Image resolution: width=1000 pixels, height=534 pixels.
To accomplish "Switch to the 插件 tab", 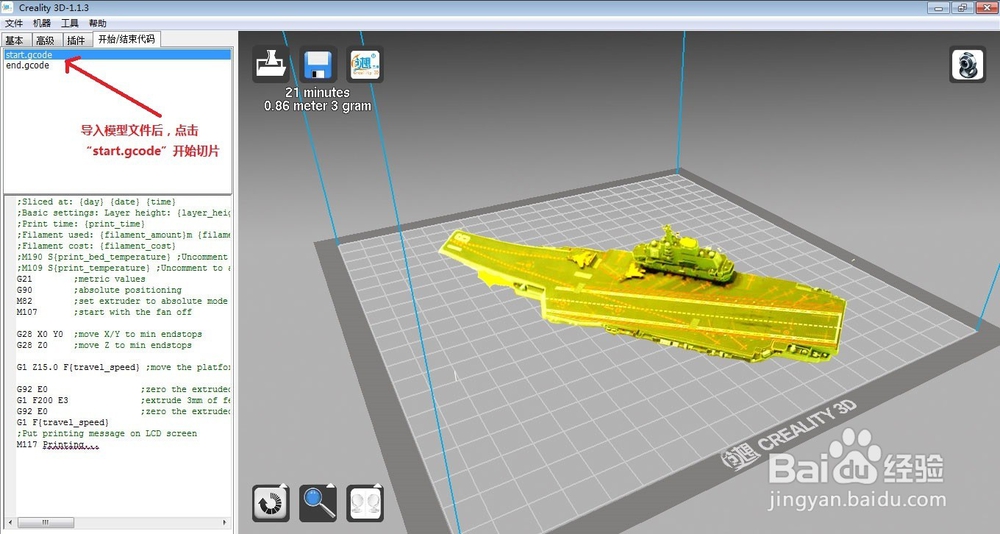I will (x=76, y=40).
